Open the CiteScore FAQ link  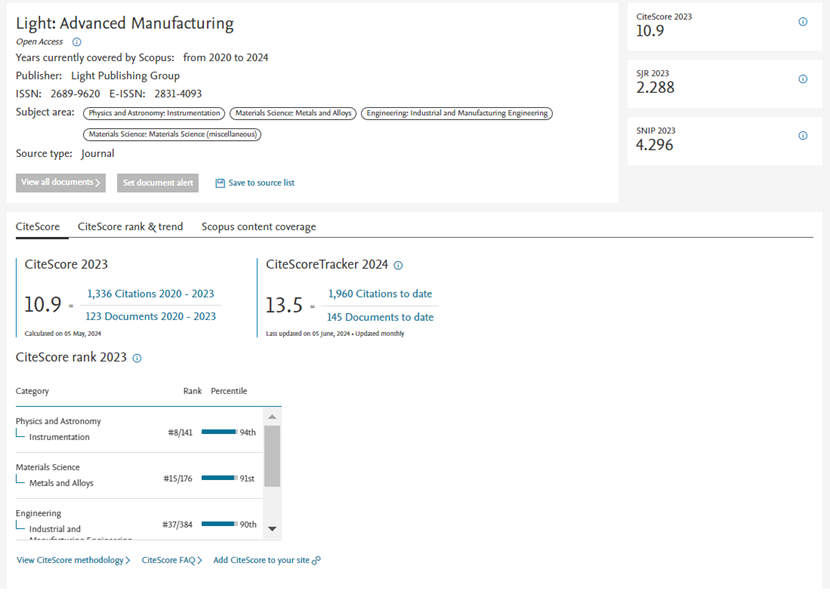tap(172, 561)
